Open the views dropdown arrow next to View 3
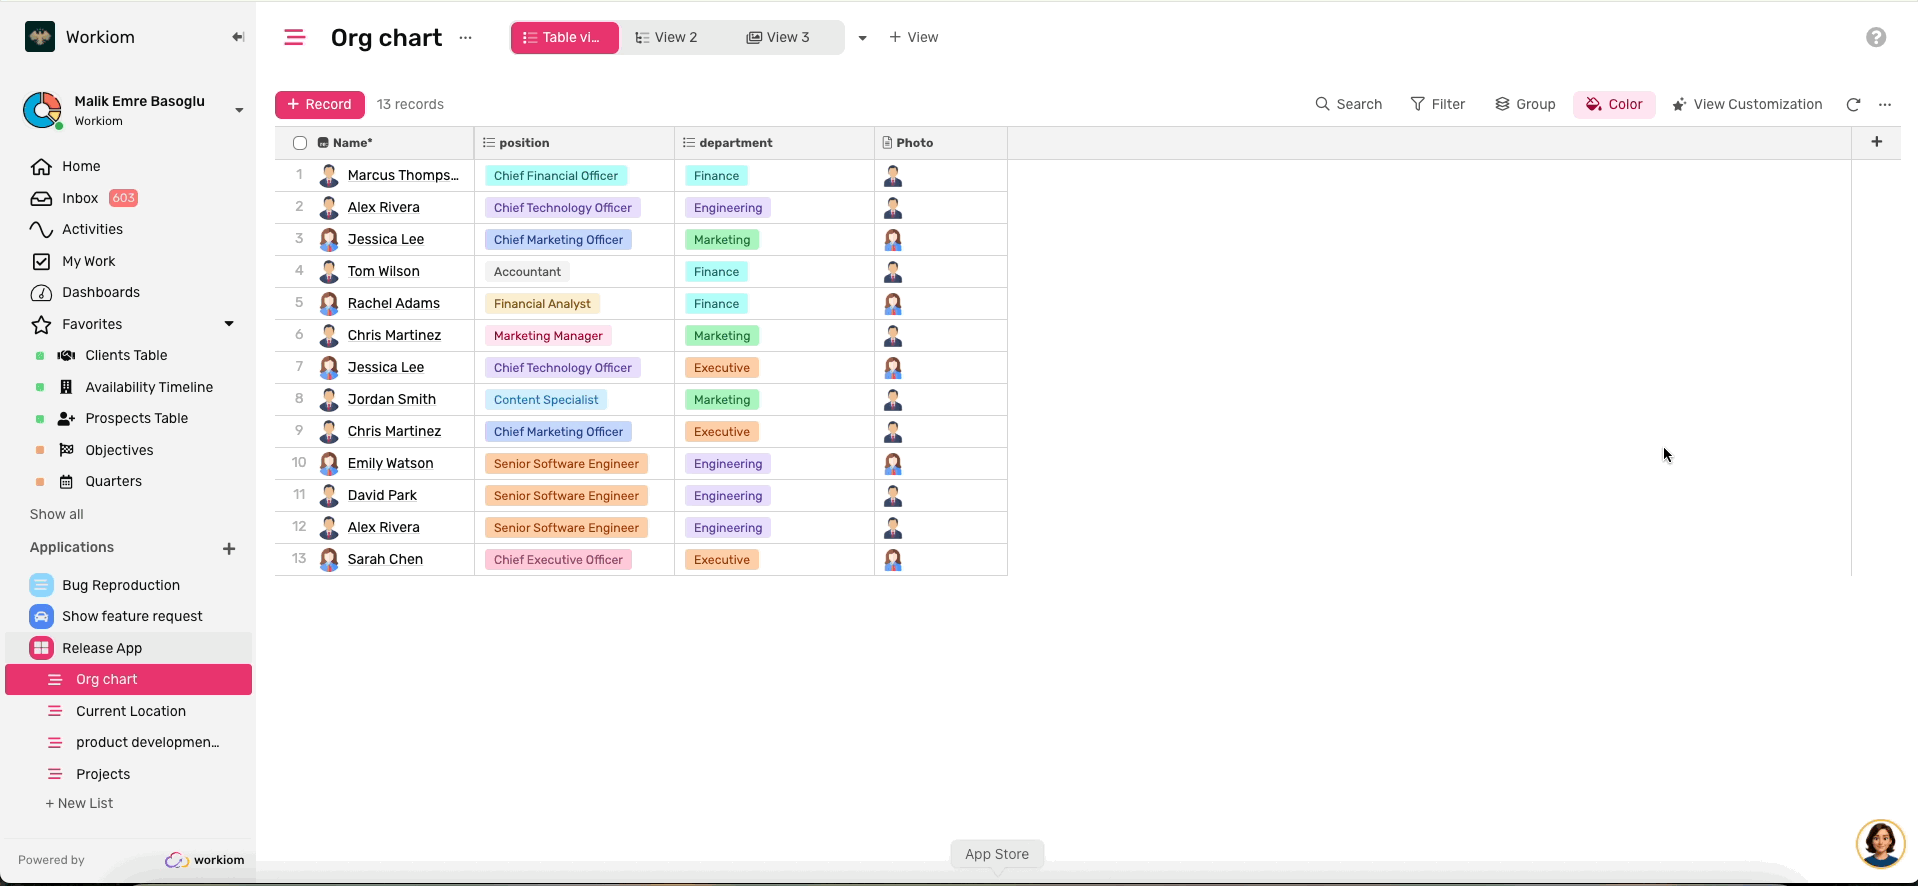 [862, 38]
